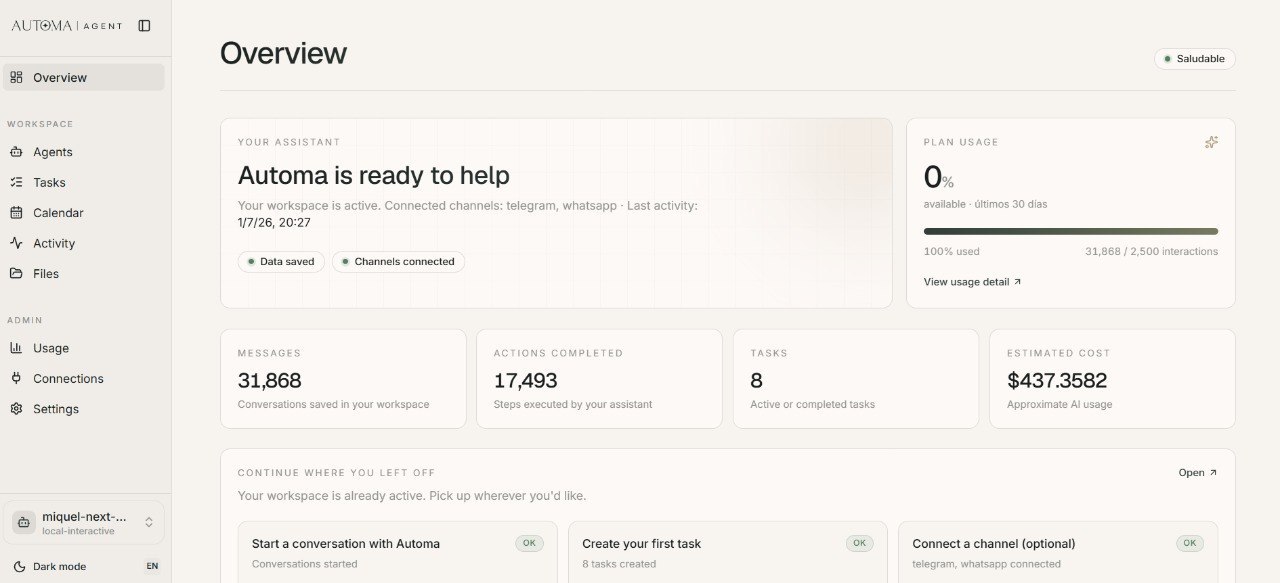Image resolution: width=1280 pixels, height=583 pixels.
Task: Click the Open link in Continue section
Action: pos(1198,473)
